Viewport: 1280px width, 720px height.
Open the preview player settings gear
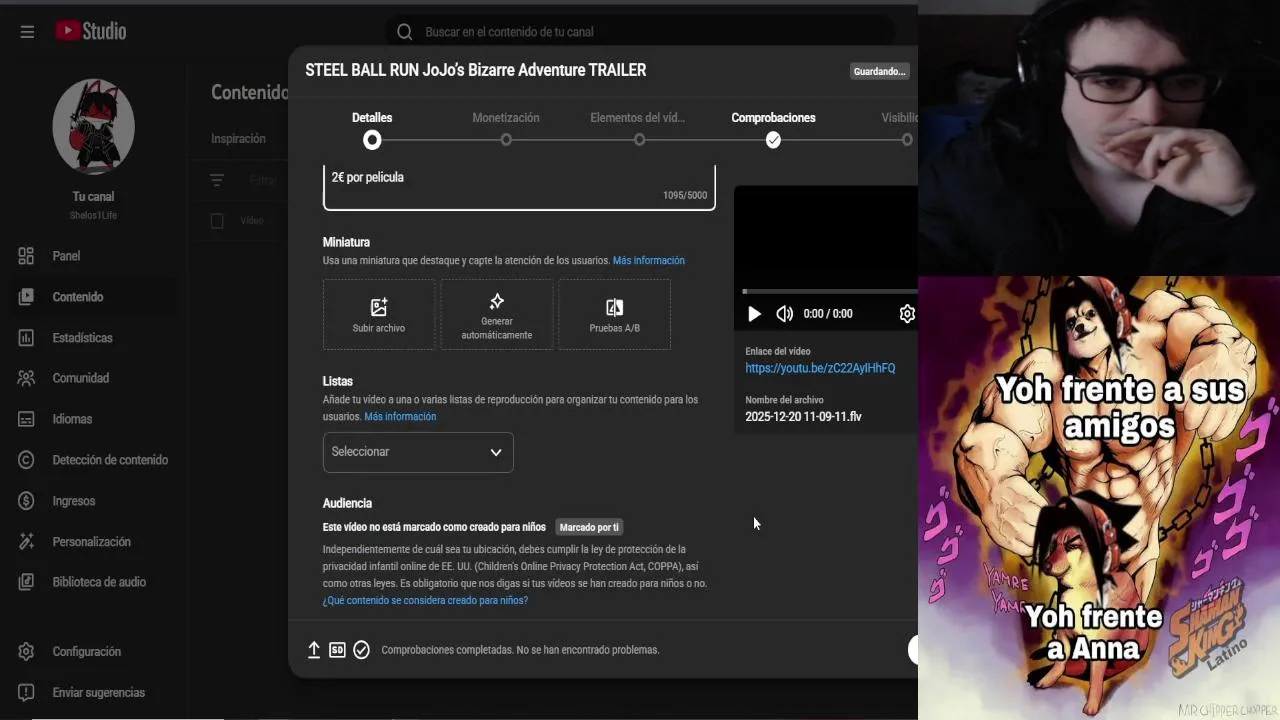point(907,314)
